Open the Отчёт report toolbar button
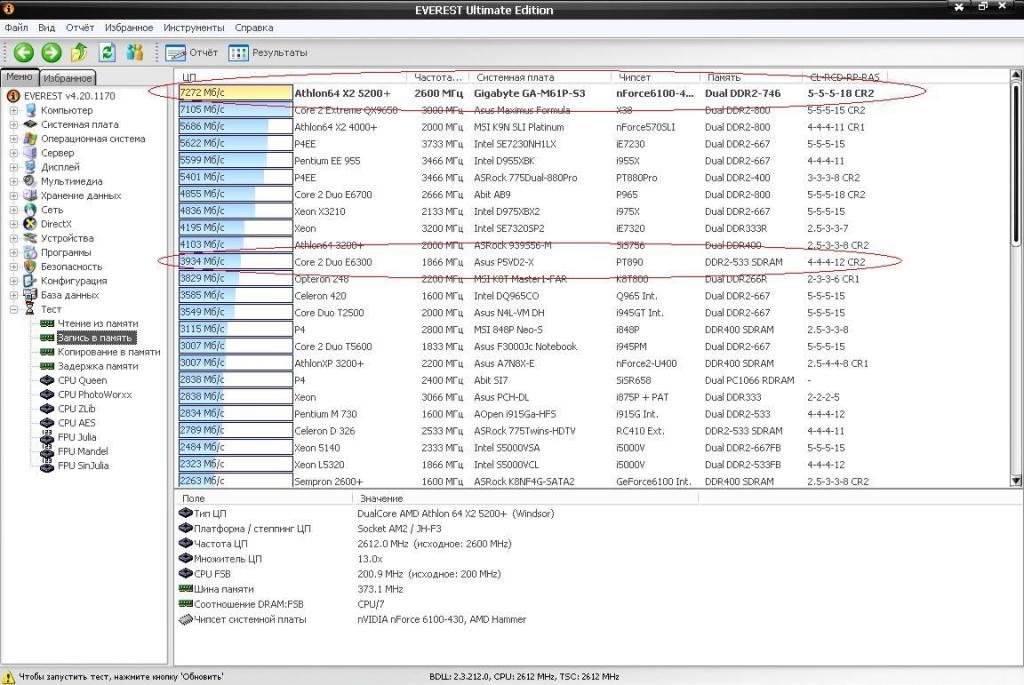This screenshot has width=1024, height=685. [x=191, y=53]
